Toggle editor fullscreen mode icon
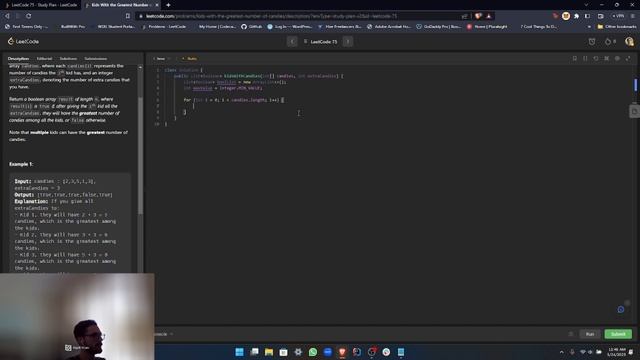The image size is (640, 360). coord(628,59)
